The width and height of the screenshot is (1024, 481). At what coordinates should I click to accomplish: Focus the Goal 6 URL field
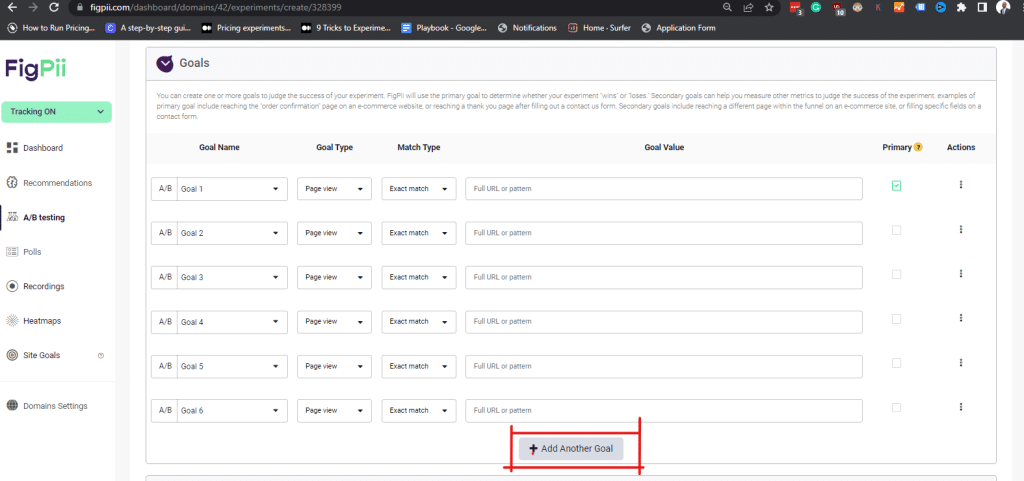click(664, 411)
